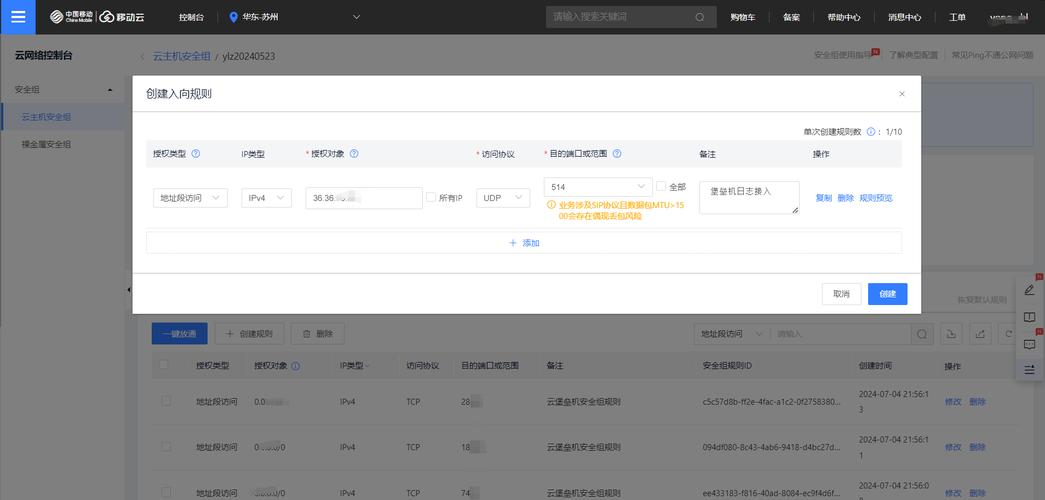Open 帮助中心 in top bar
1045x500 pixels.
click(844, 17)
